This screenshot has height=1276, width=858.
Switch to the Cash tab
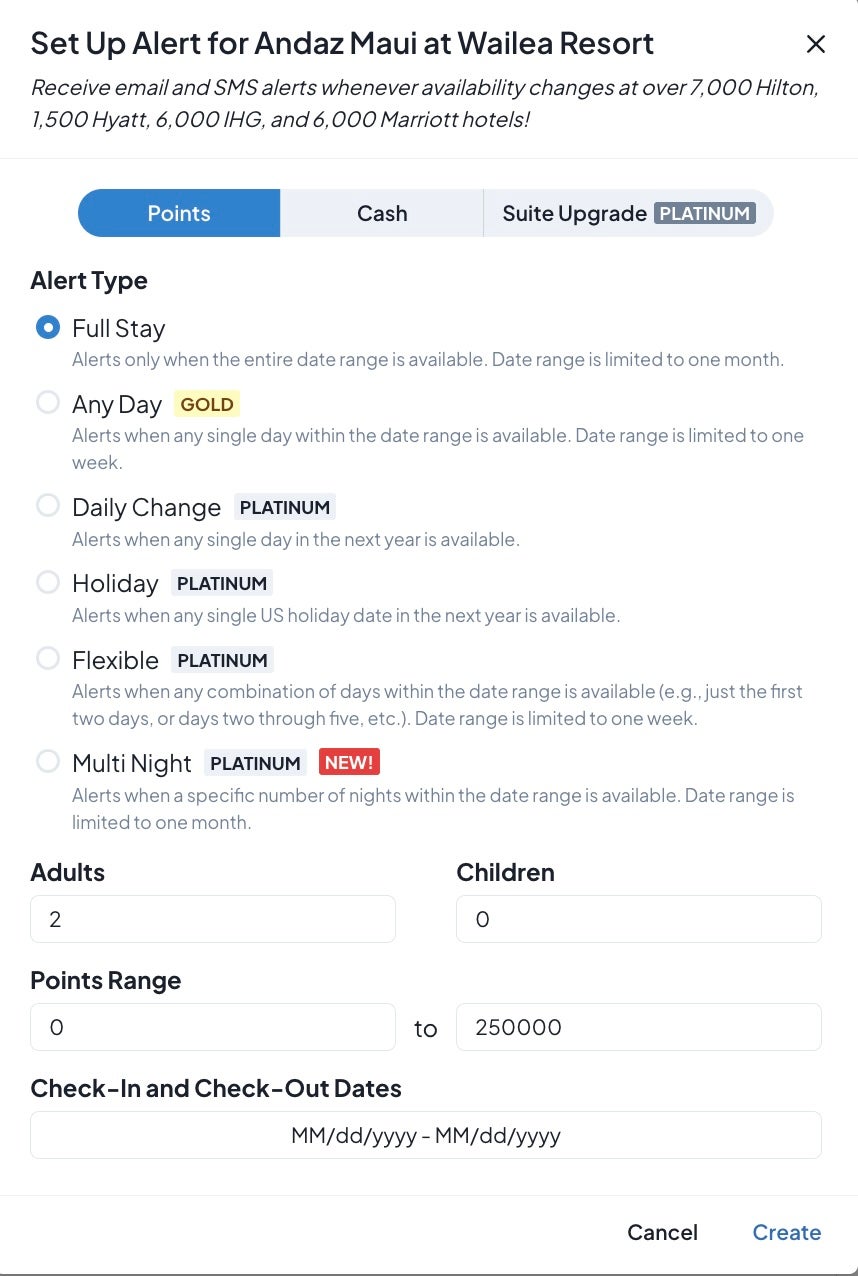click(x=382, y=213)
